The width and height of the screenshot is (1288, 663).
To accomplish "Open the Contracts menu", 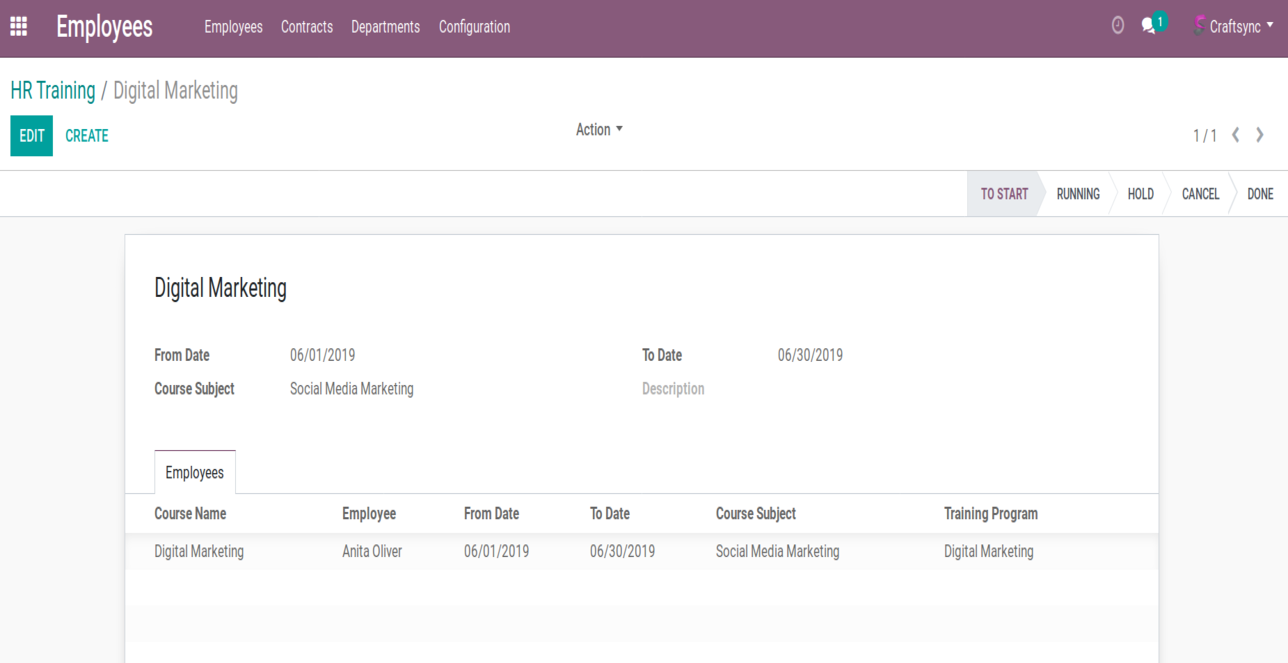I will [307, 27].
